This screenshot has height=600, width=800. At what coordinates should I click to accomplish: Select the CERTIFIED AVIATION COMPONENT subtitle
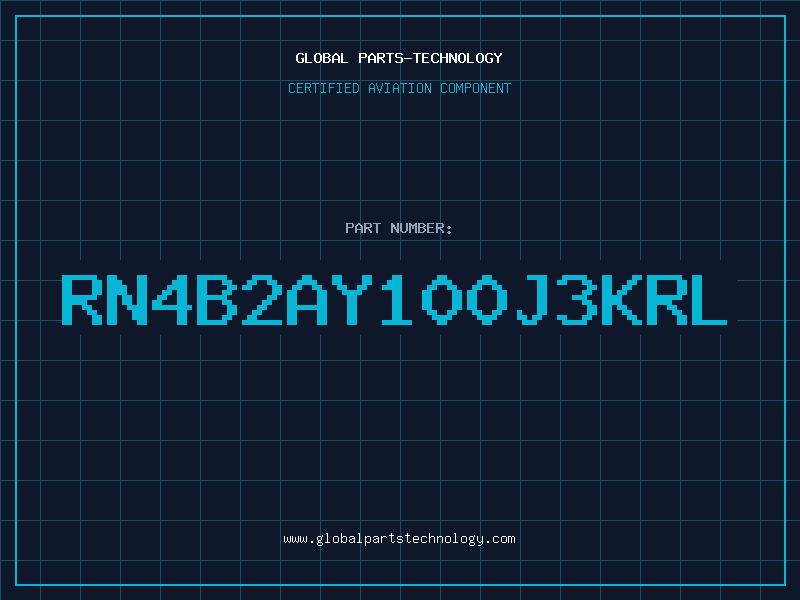click(399, 88)
